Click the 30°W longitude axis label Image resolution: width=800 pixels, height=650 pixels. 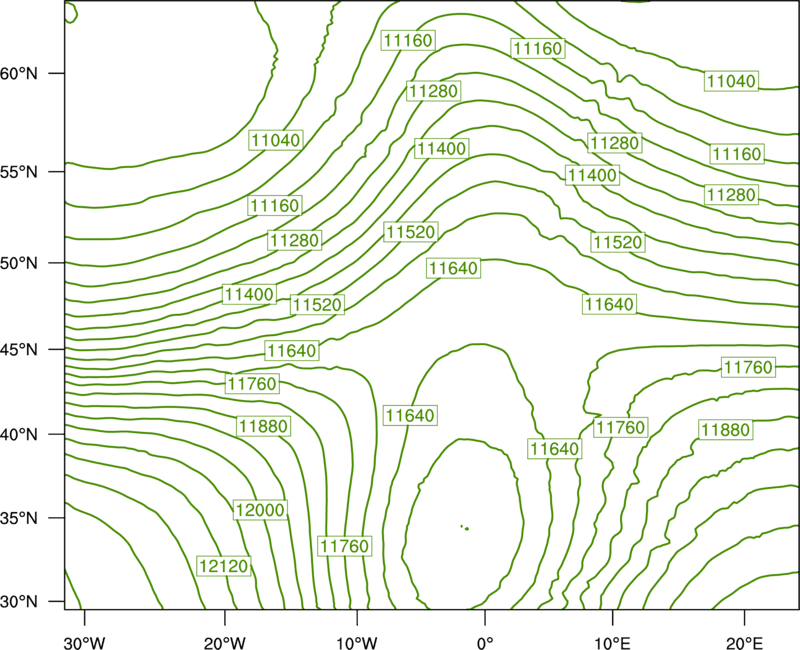pyautogui.click(x=85, y=643)
